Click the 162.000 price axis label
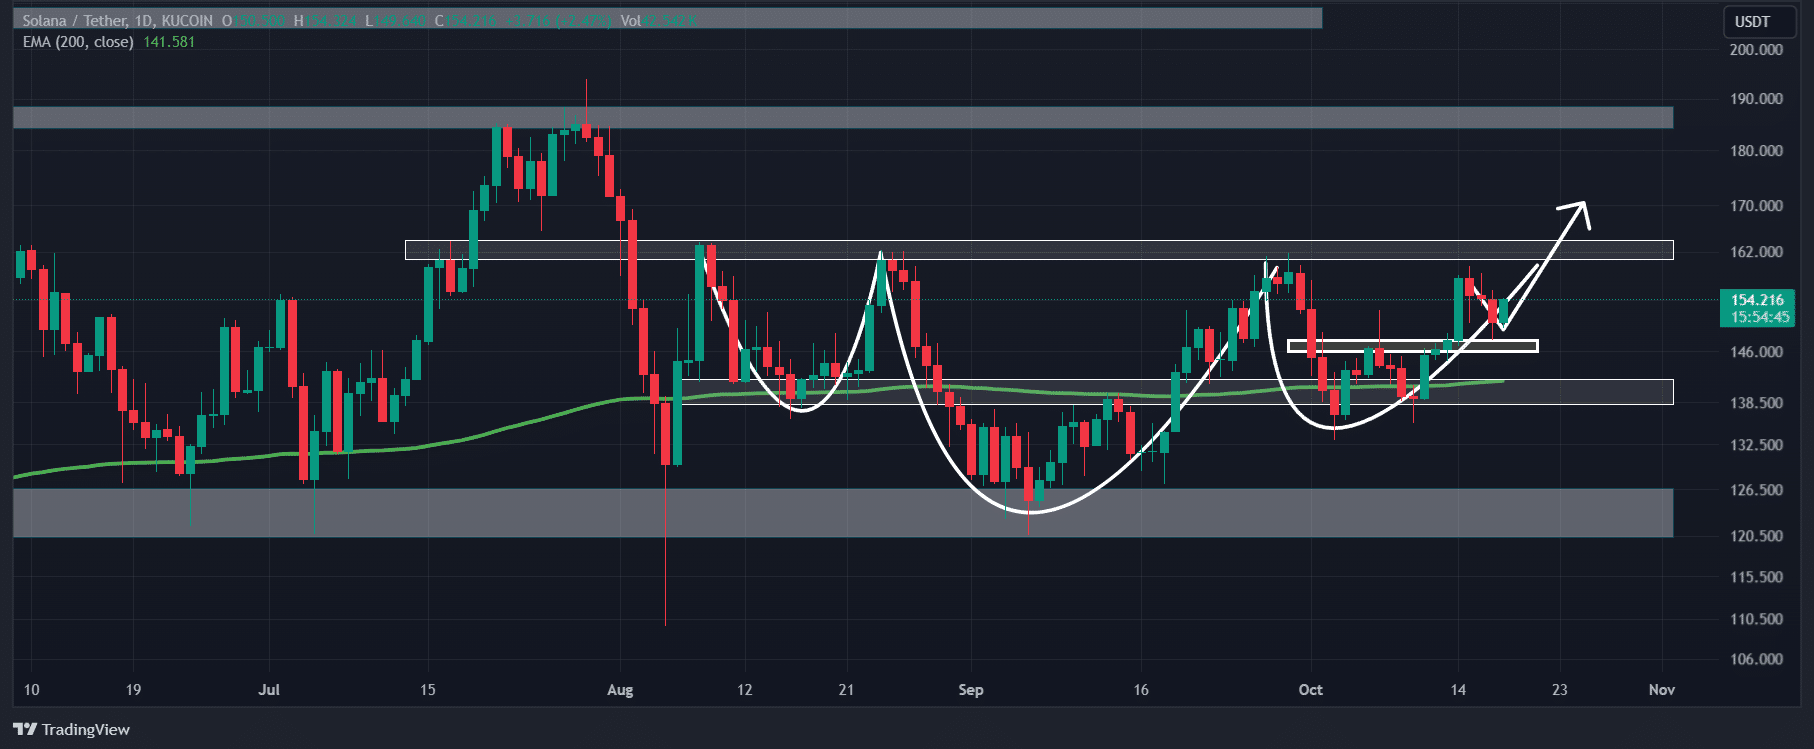 coord(1756,251)
